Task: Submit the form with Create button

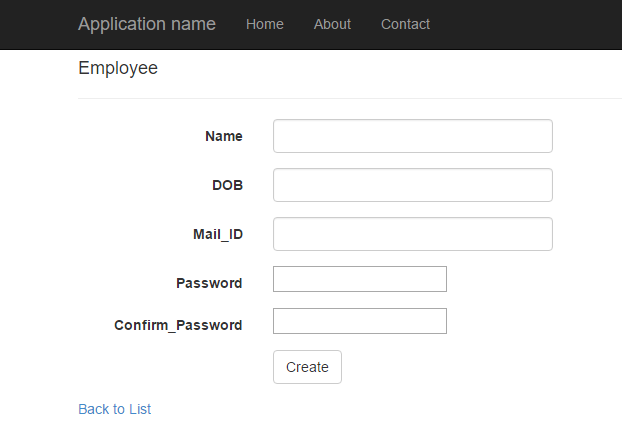Action: [x=307, y=367]
